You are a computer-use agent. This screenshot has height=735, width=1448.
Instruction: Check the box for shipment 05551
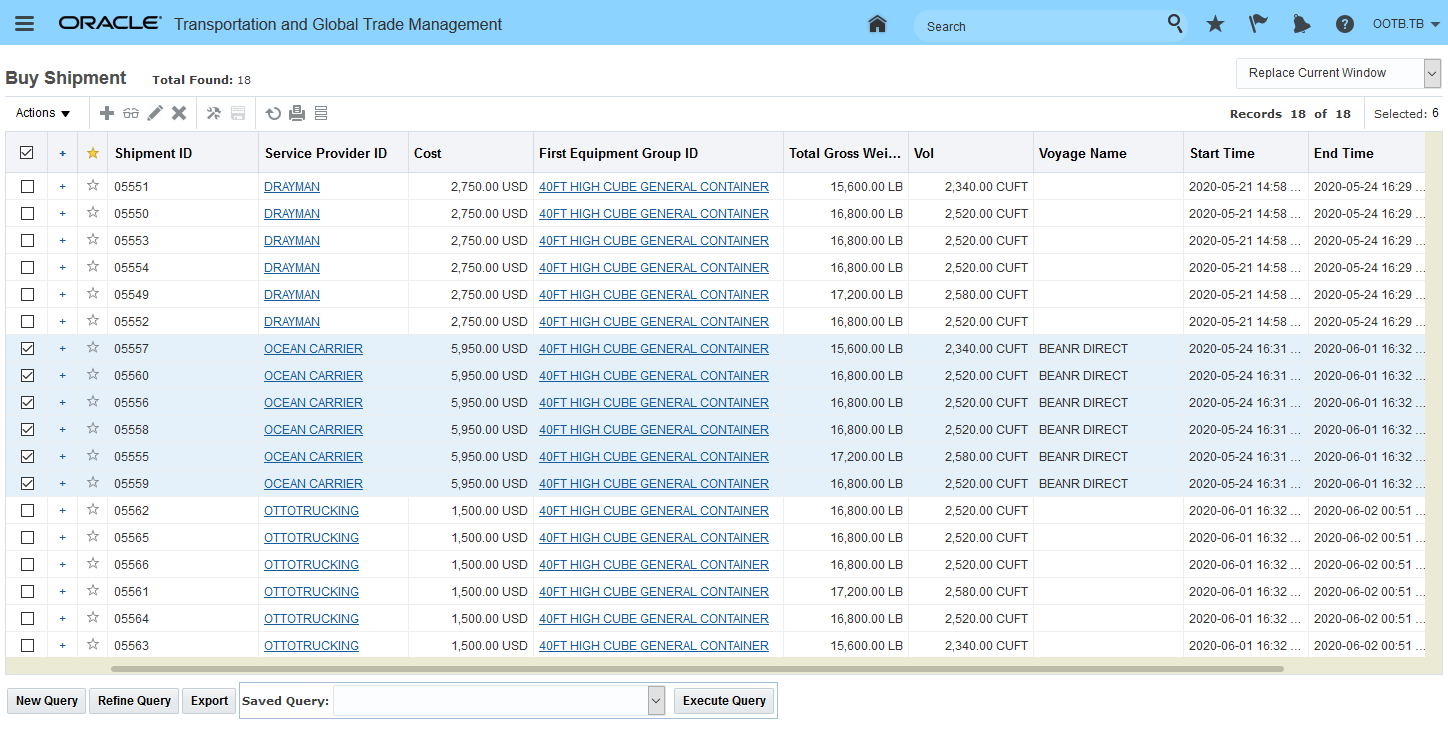27,187
